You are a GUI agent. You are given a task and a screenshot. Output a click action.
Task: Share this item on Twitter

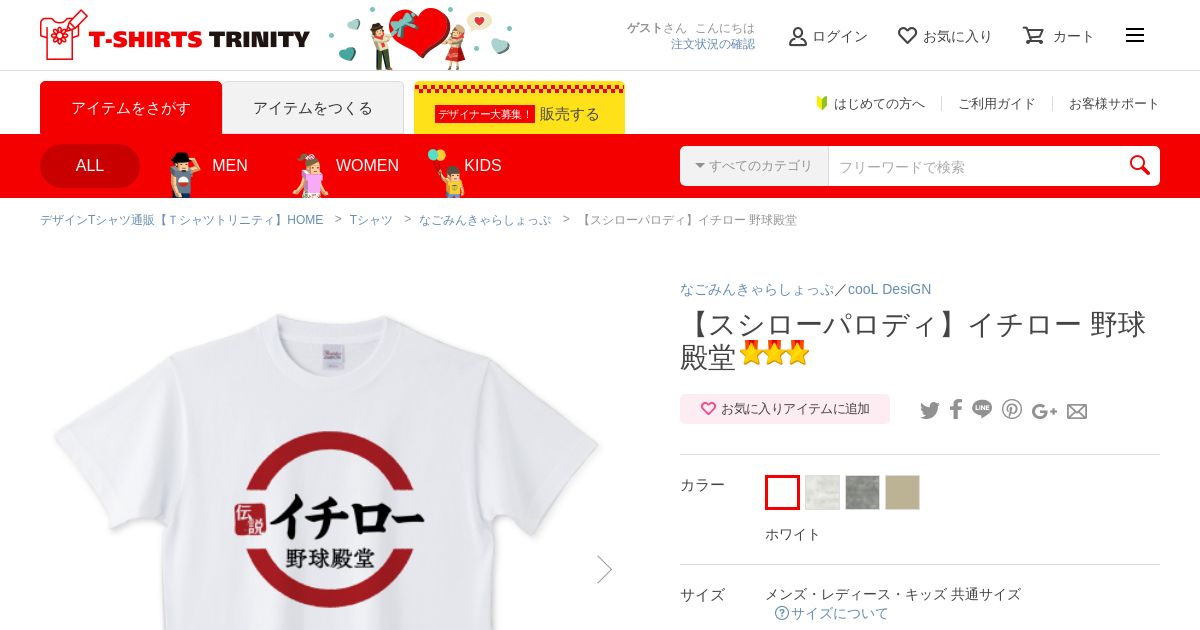click(930, 410)
